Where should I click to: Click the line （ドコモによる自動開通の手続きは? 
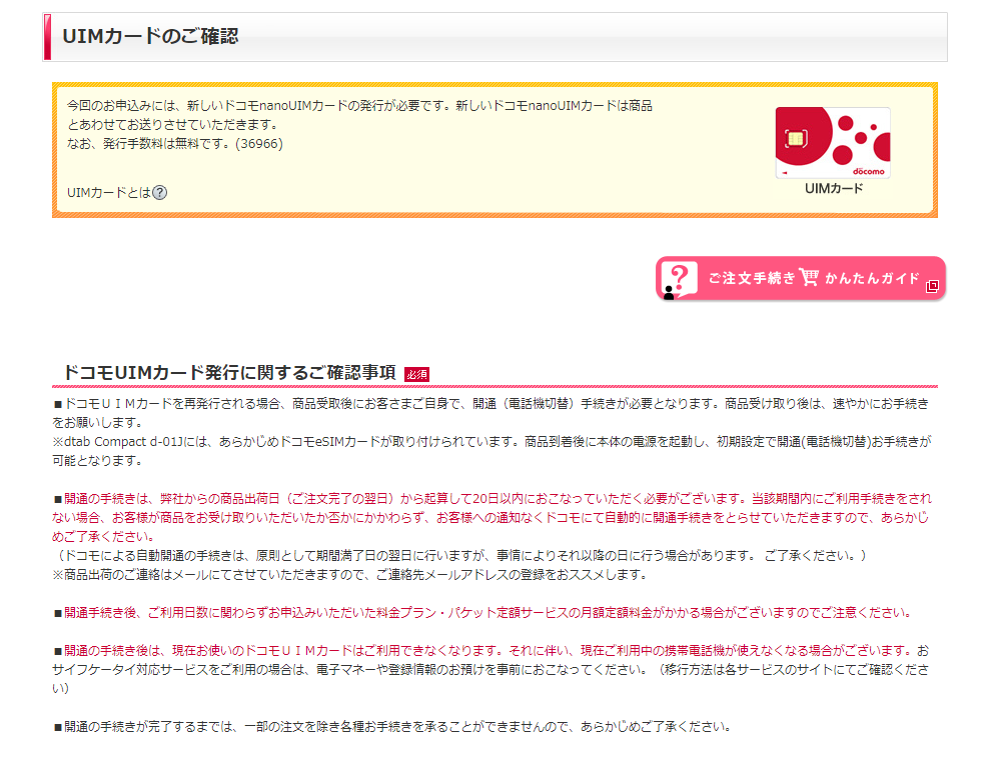(x=460, y=556)
